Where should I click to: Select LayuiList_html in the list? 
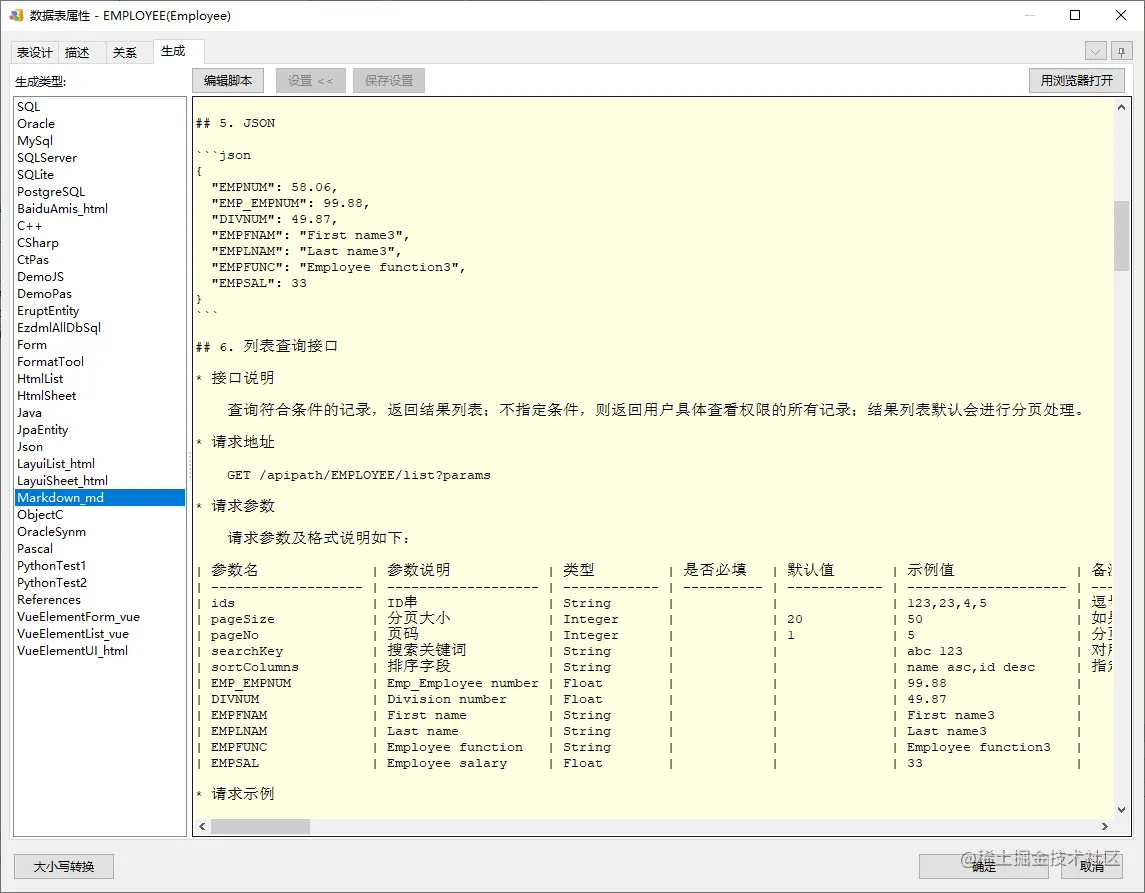(100, 463)
